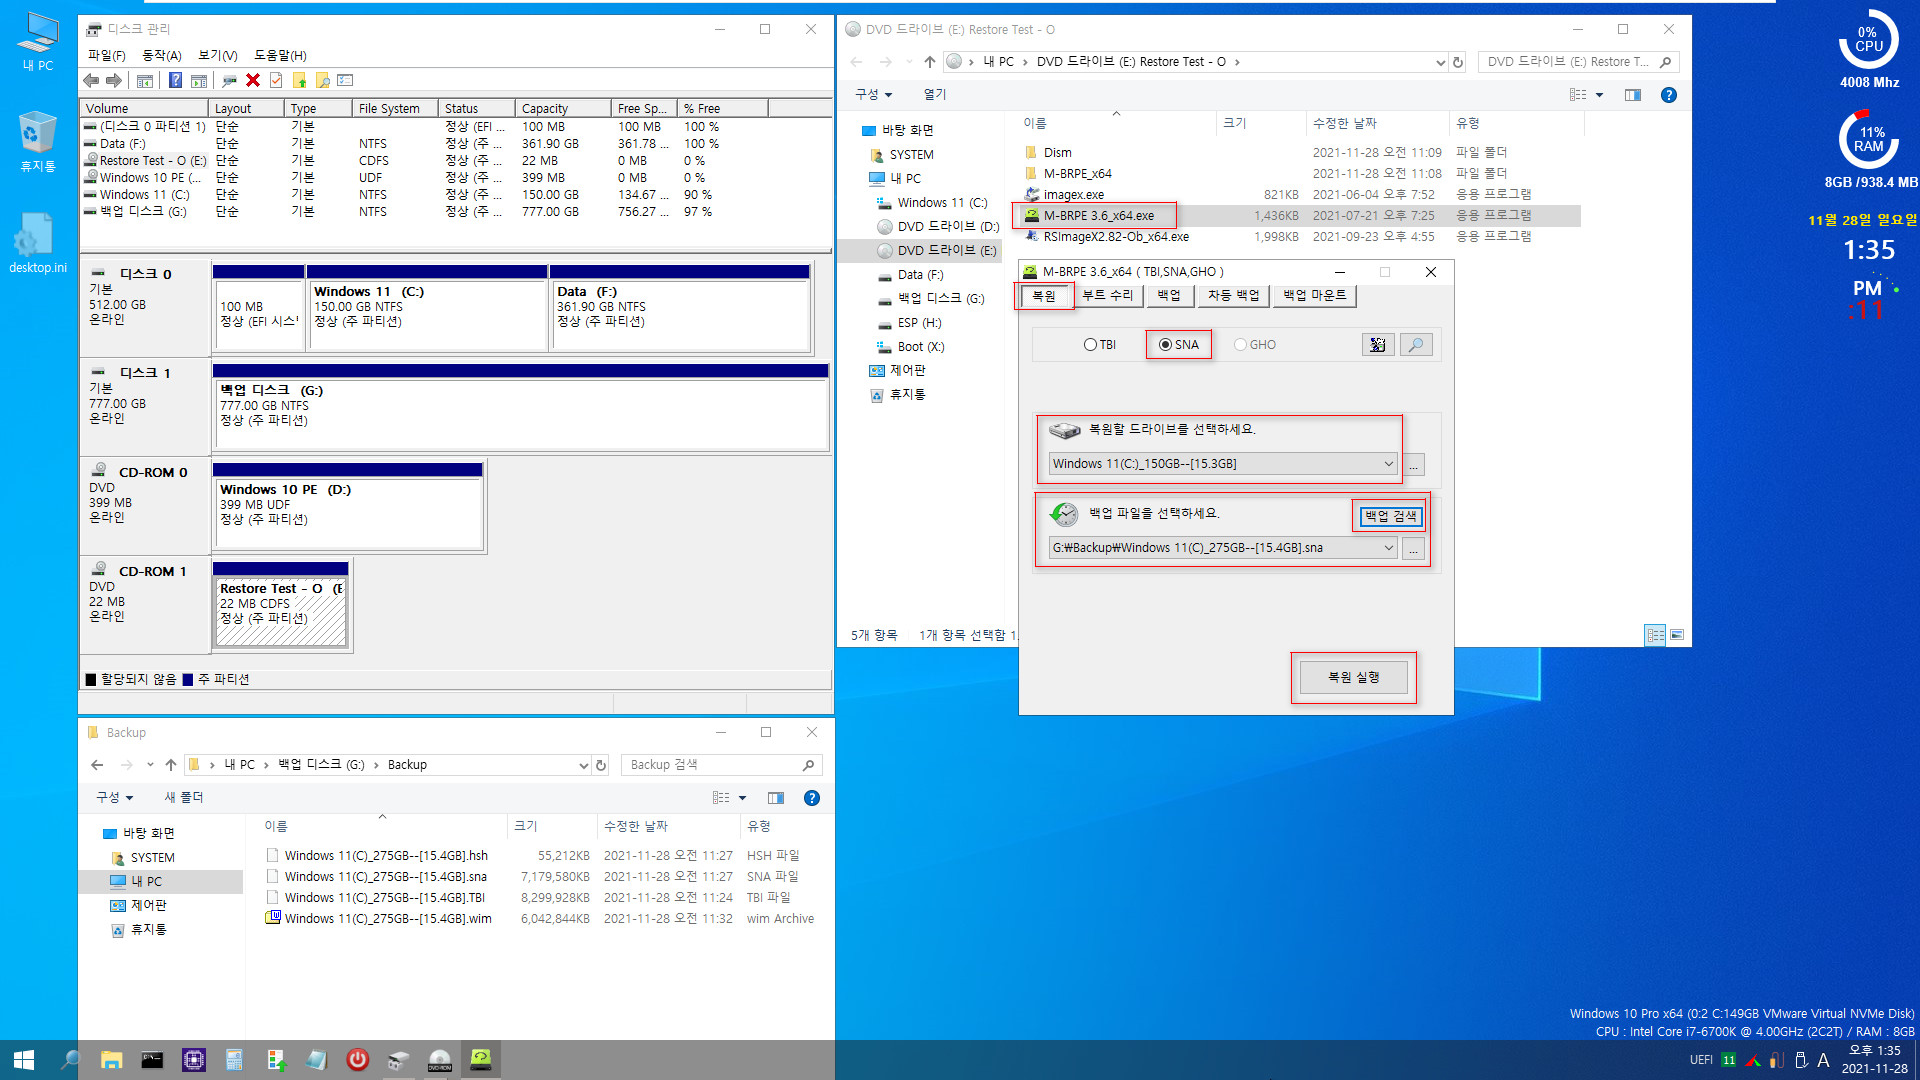Click the taskbar search magnifier

coord(70,1060)
